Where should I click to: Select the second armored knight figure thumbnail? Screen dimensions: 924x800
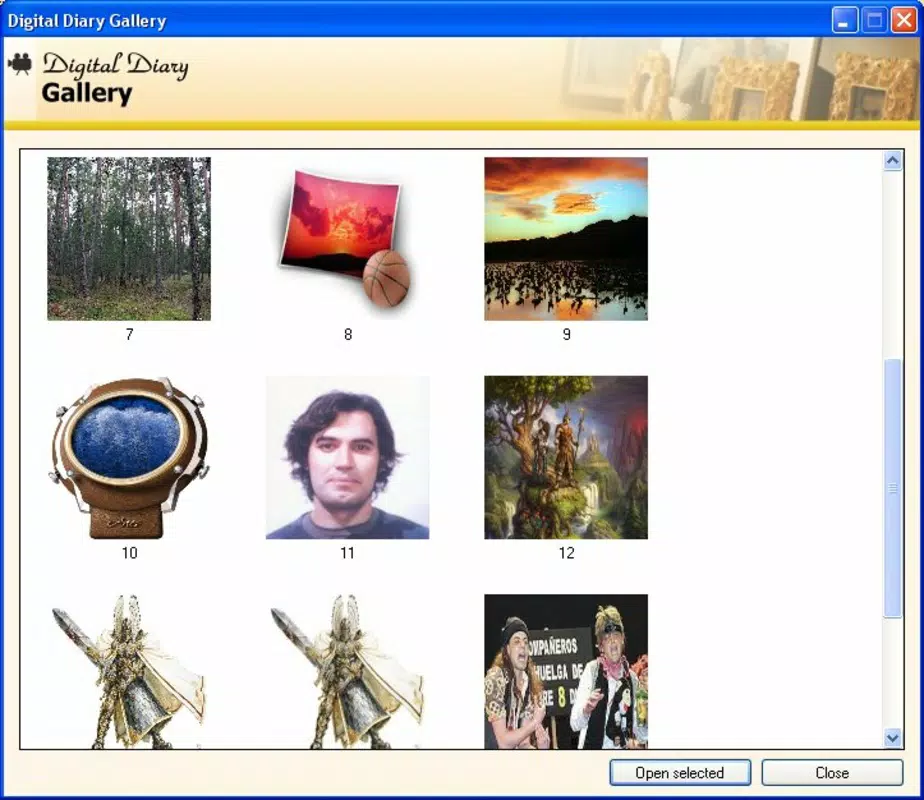(x=348, y=672)
